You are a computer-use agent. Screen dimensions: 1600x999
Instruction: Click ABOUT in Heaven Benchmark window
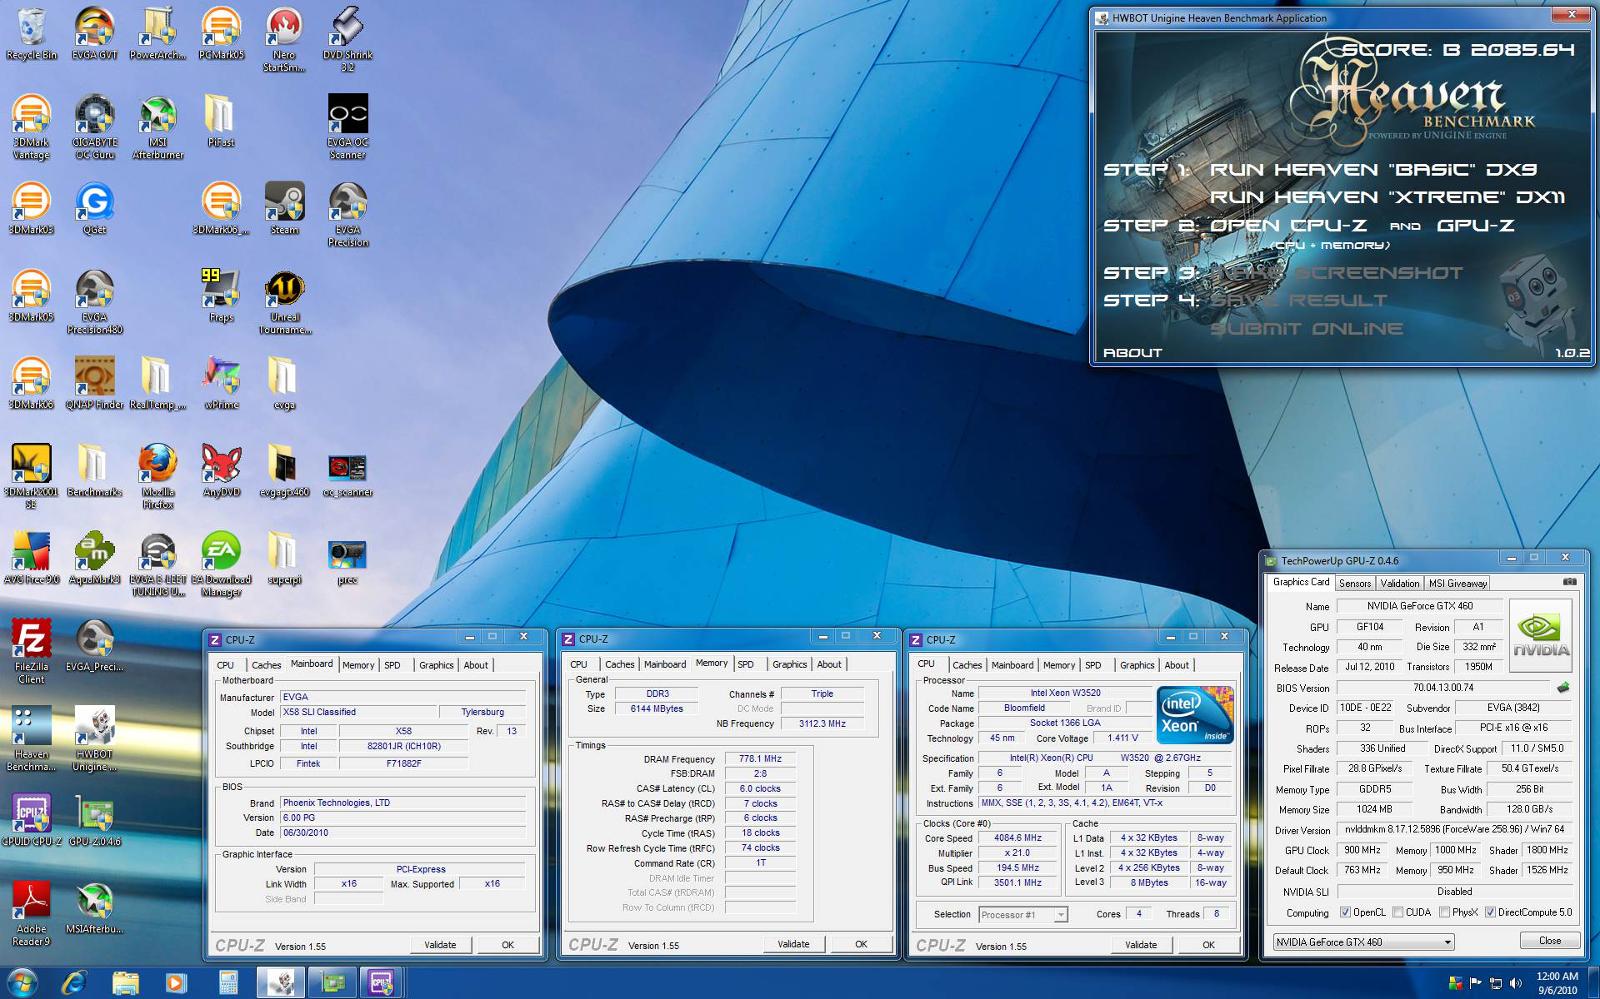tap(1132, 353)
